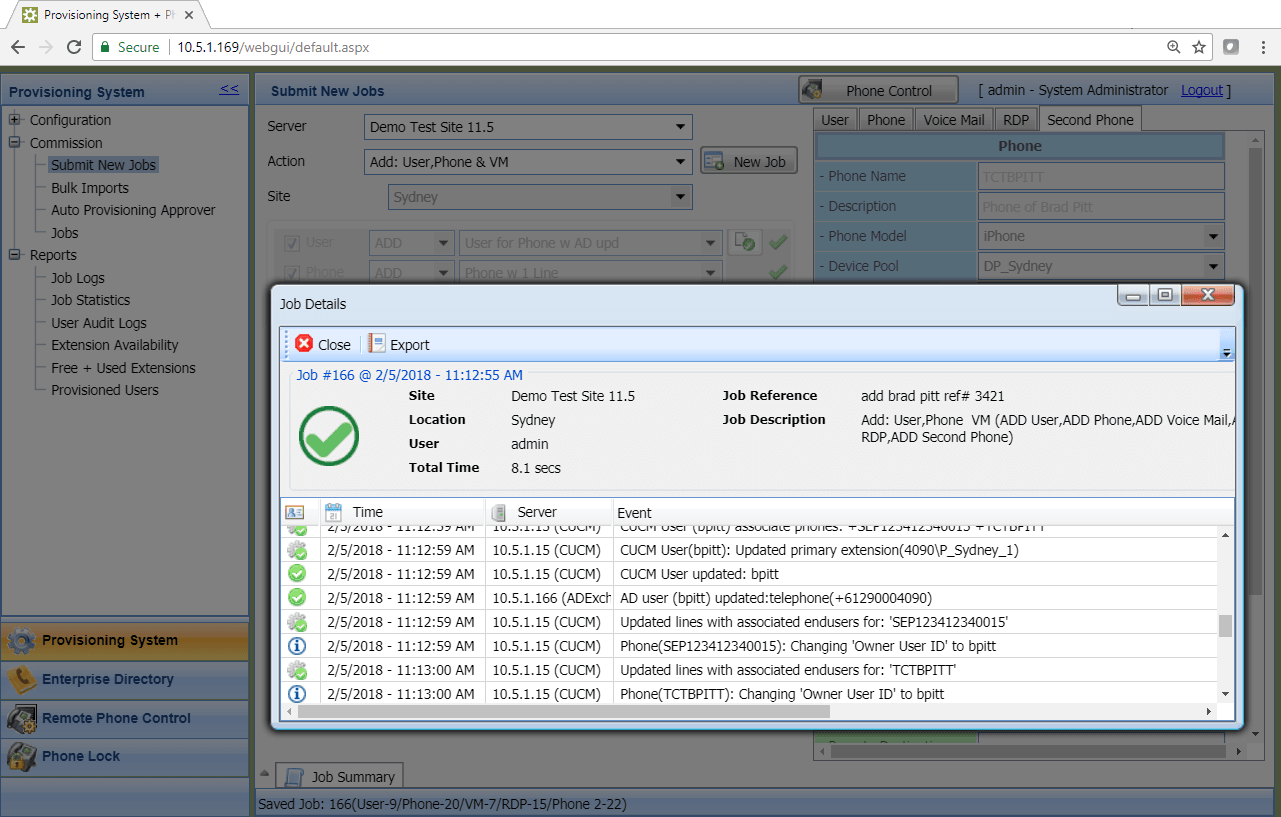Open the Phone Lock panel
The image size is (1281, 817).
[x=124, y=757]
